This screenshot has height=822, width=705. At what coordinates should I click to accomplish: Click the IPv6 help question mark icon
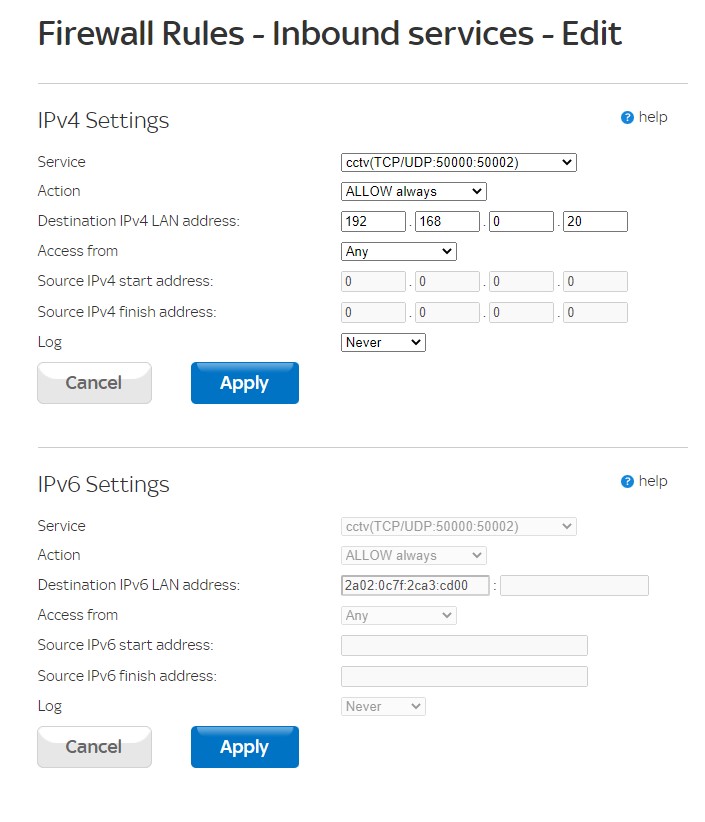(x=627, y=482)
